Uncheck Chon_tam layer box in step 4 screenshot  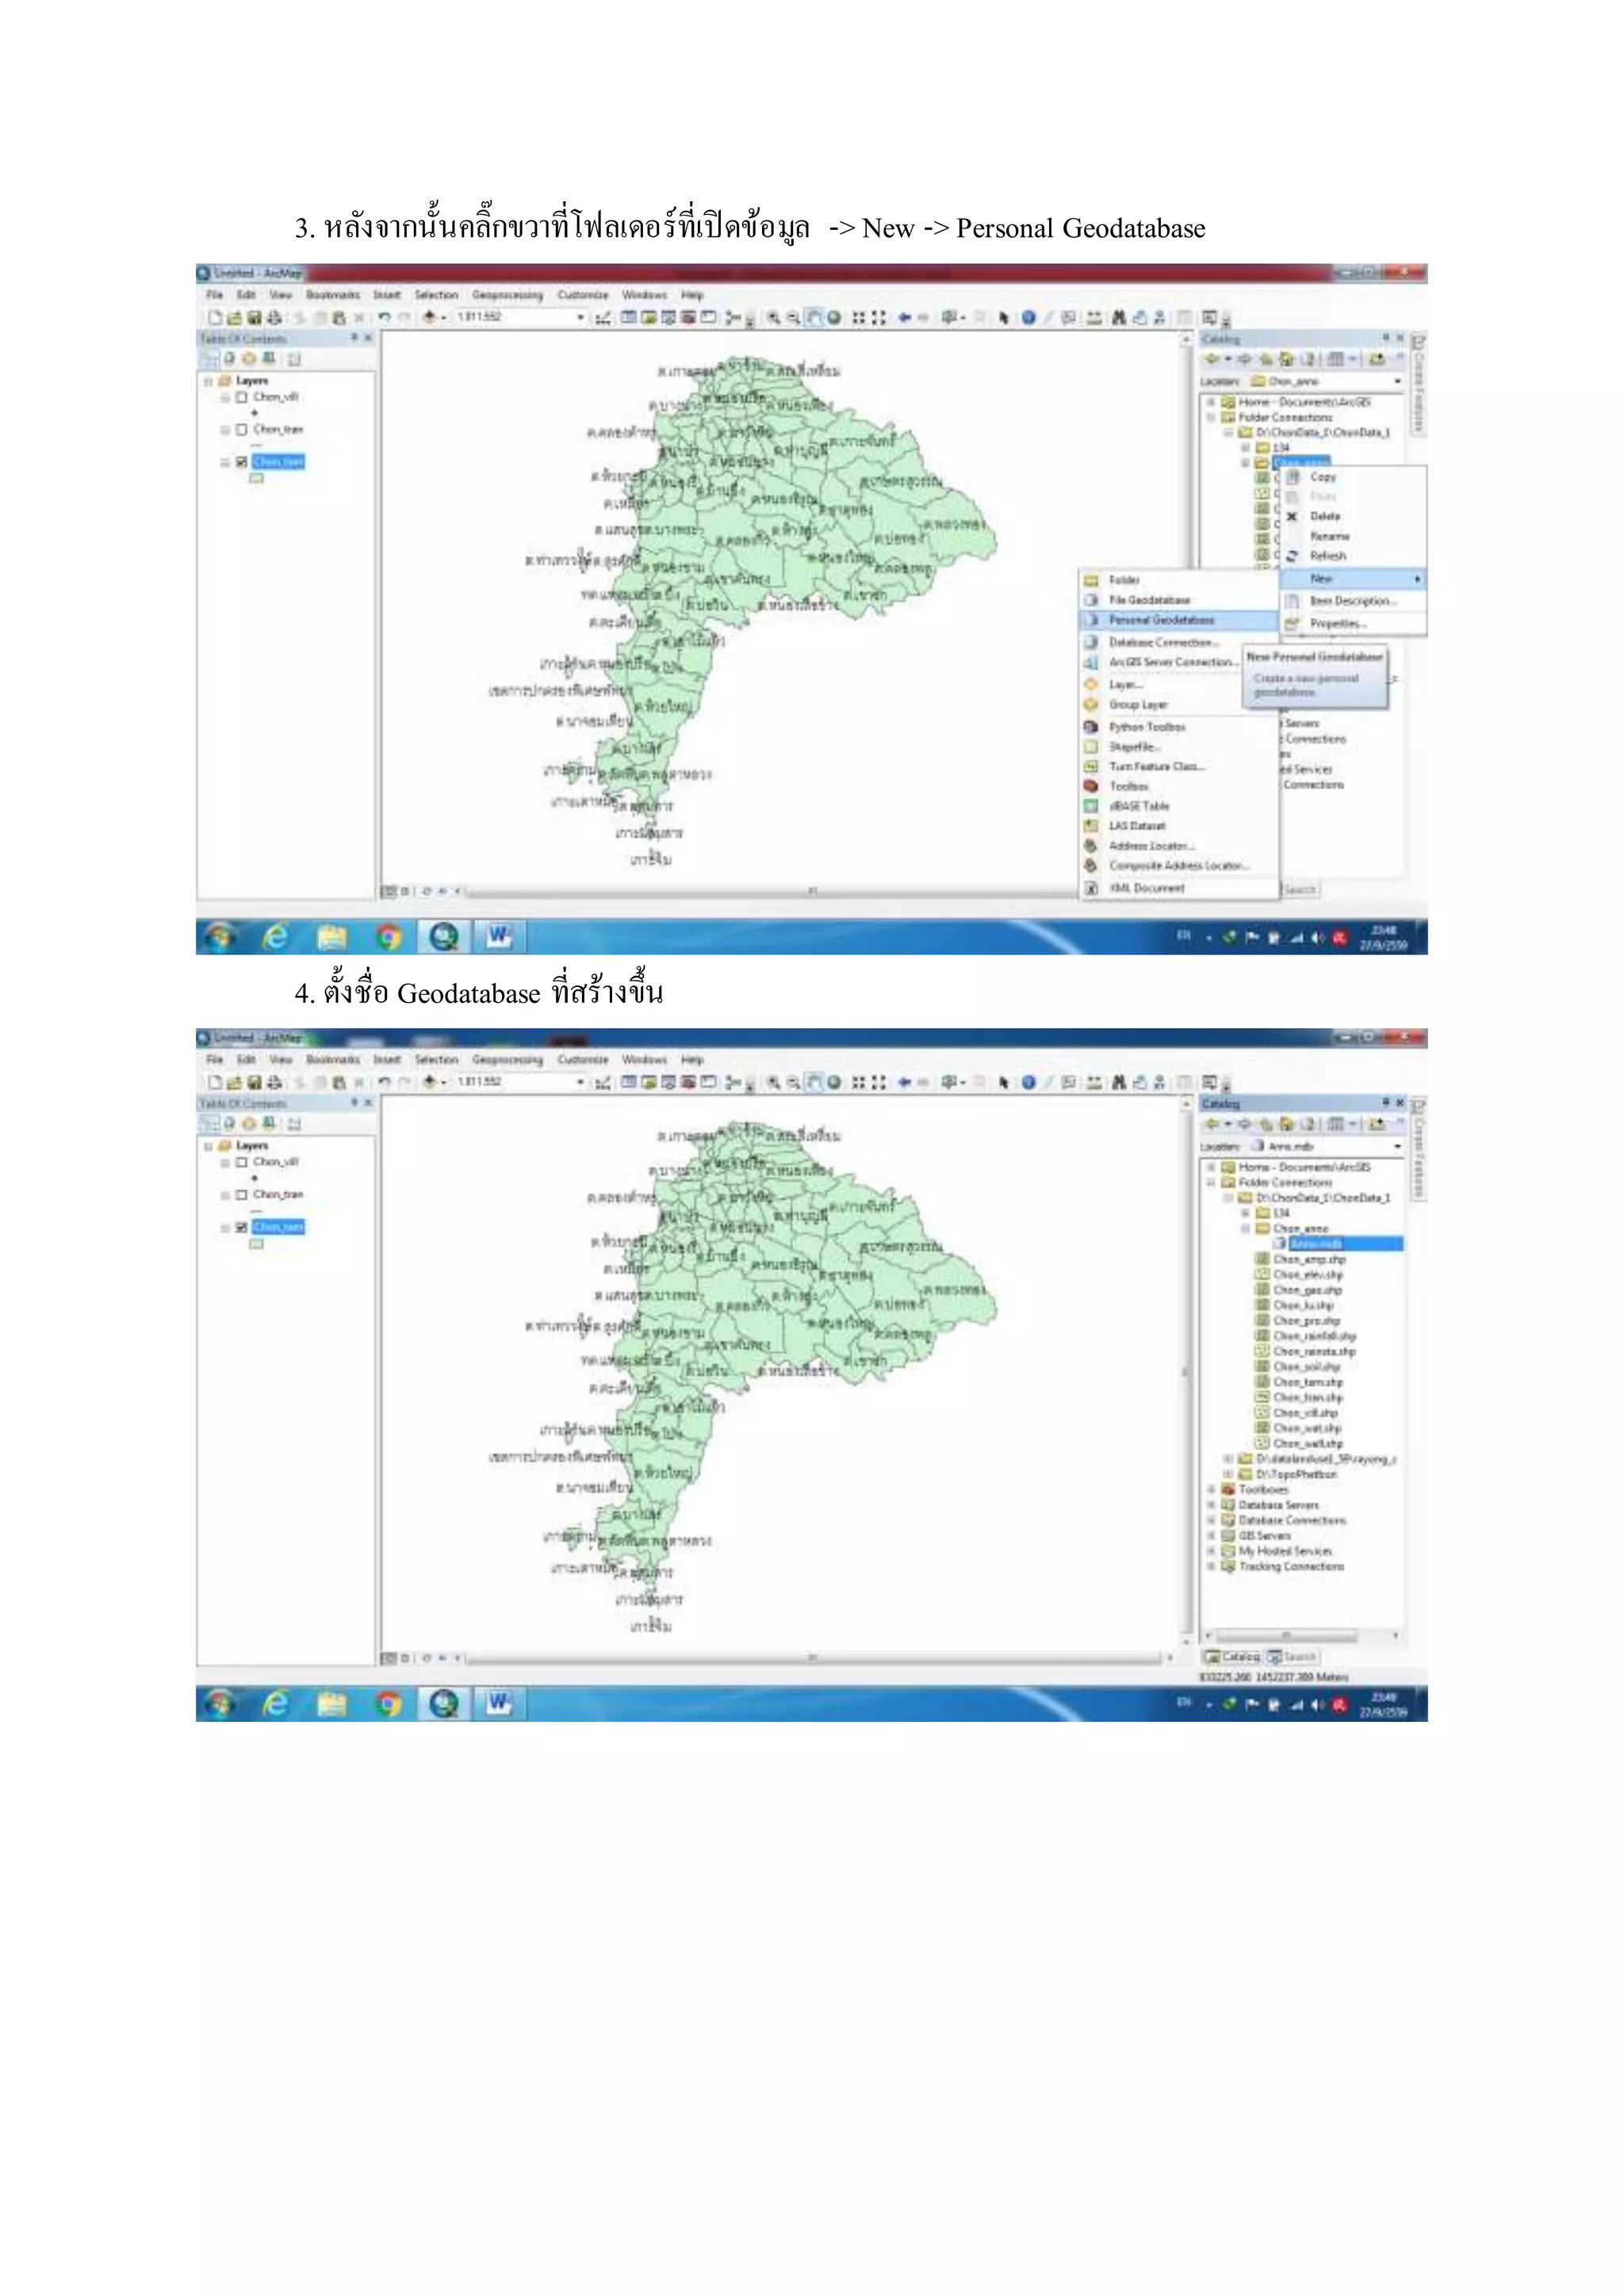(241, 1227)
